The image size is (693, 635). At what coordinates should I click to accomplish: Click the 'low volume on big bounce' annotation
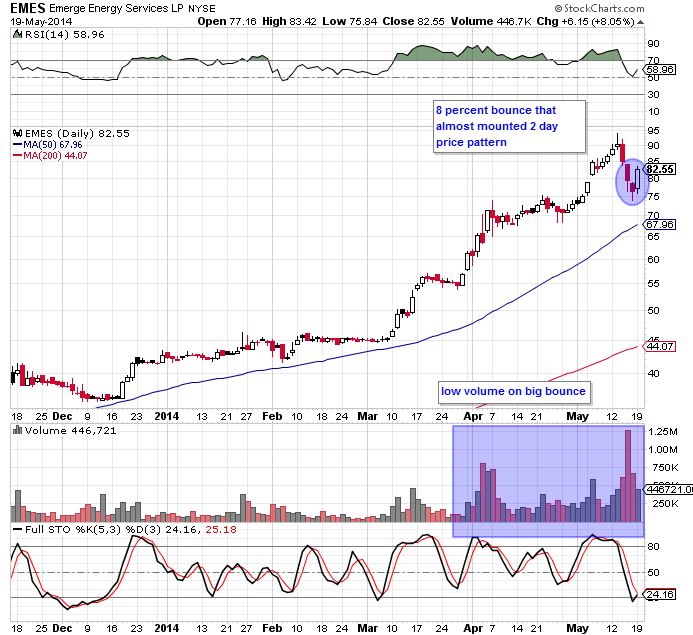514,392
